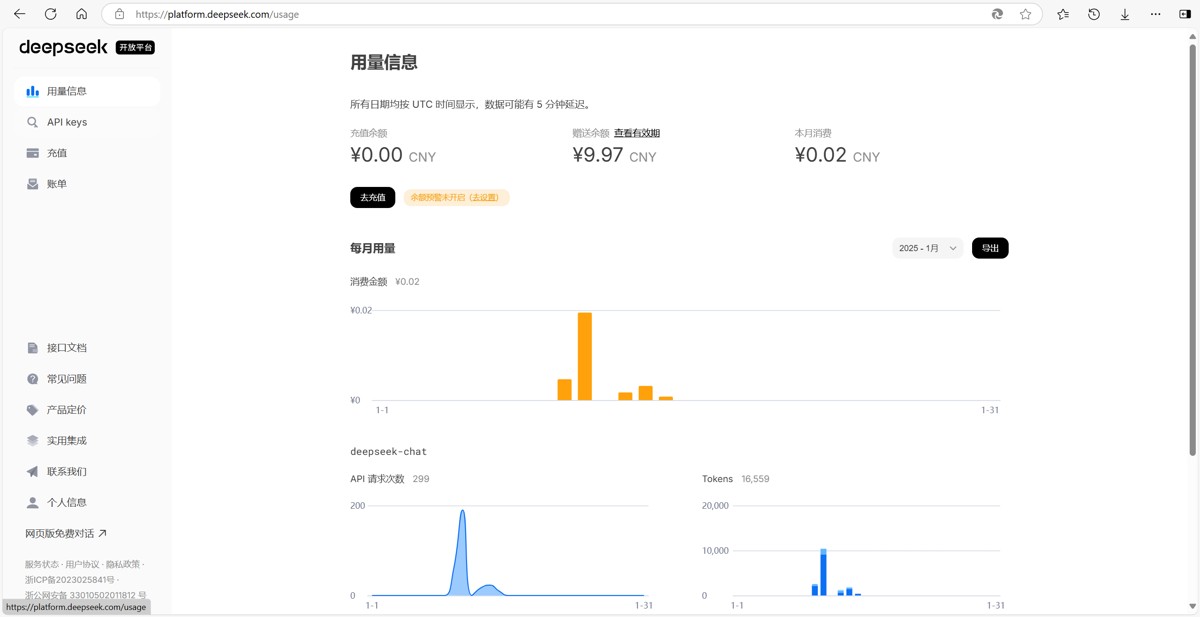Click the Tokens 16,559 label
This screenshot has height=617, width=1200.
[735, 479]
